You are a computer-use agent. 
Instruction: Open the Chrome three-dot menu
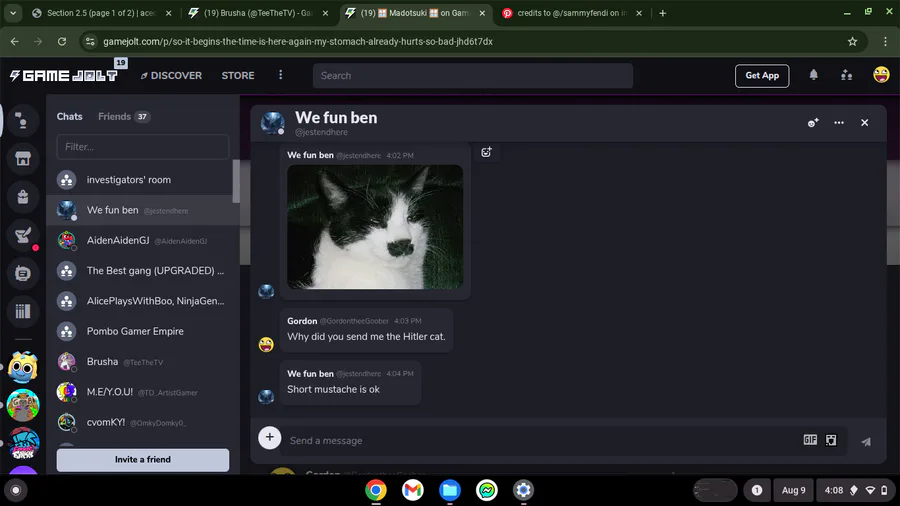point(885,41)
